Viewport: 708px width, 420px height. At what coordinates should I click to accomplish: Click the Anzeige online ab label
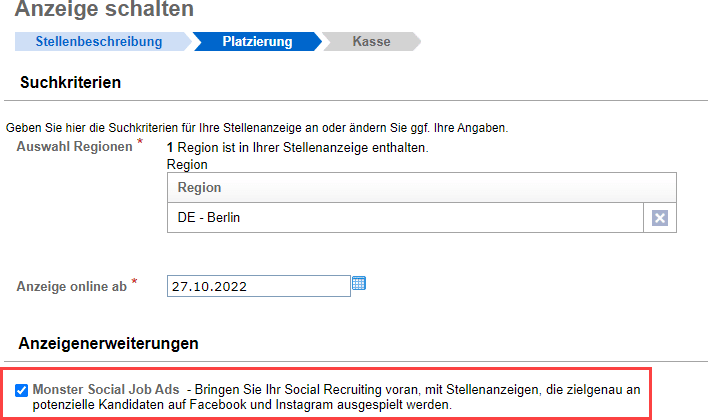pos(72,287)
